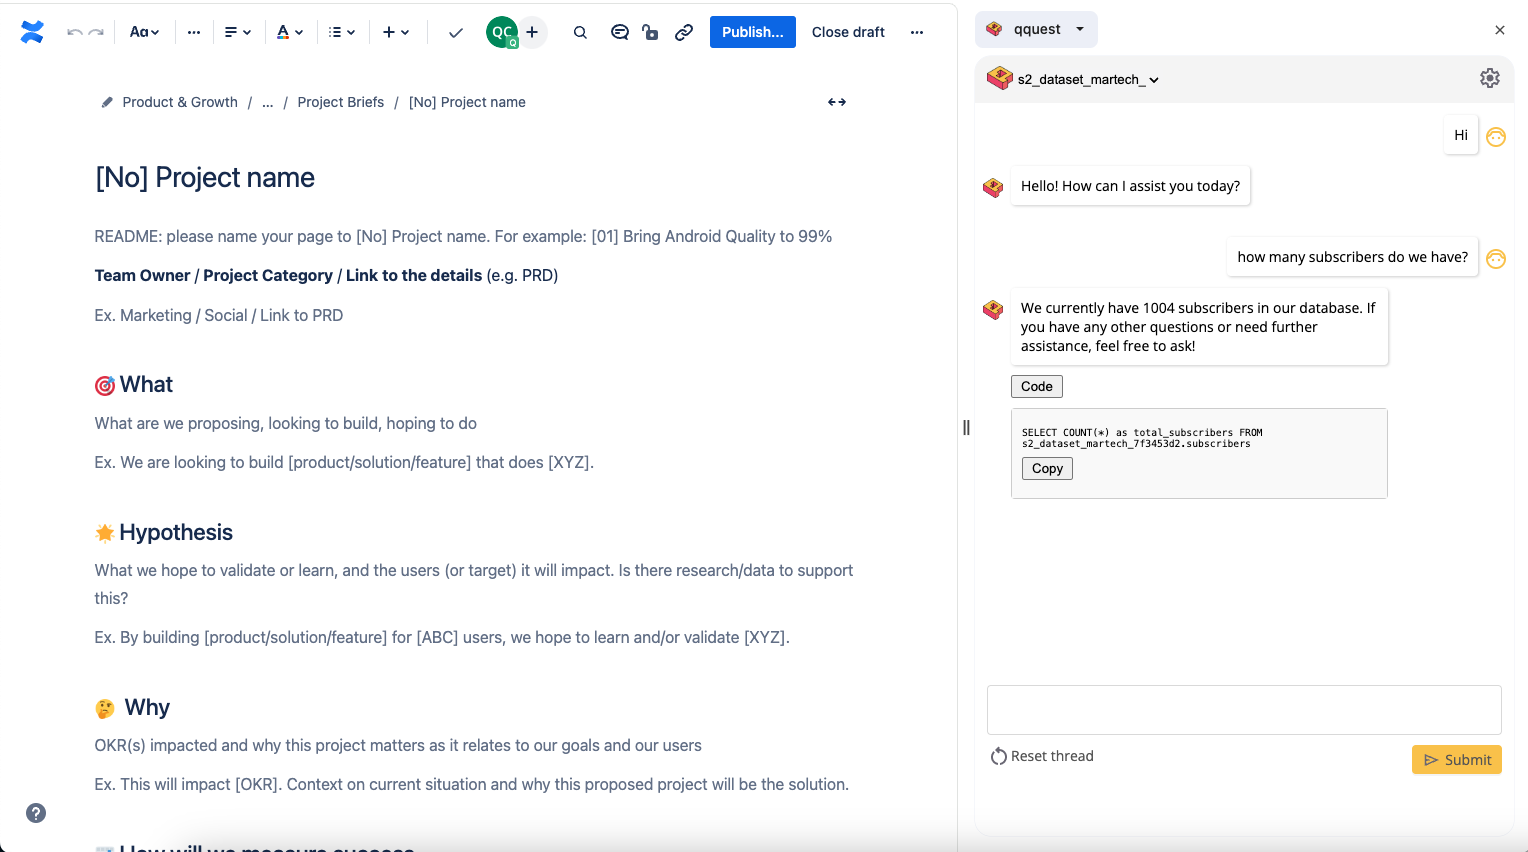1528x852 pixels.
Task: Open the text color picker
Action: pos(288,32)
